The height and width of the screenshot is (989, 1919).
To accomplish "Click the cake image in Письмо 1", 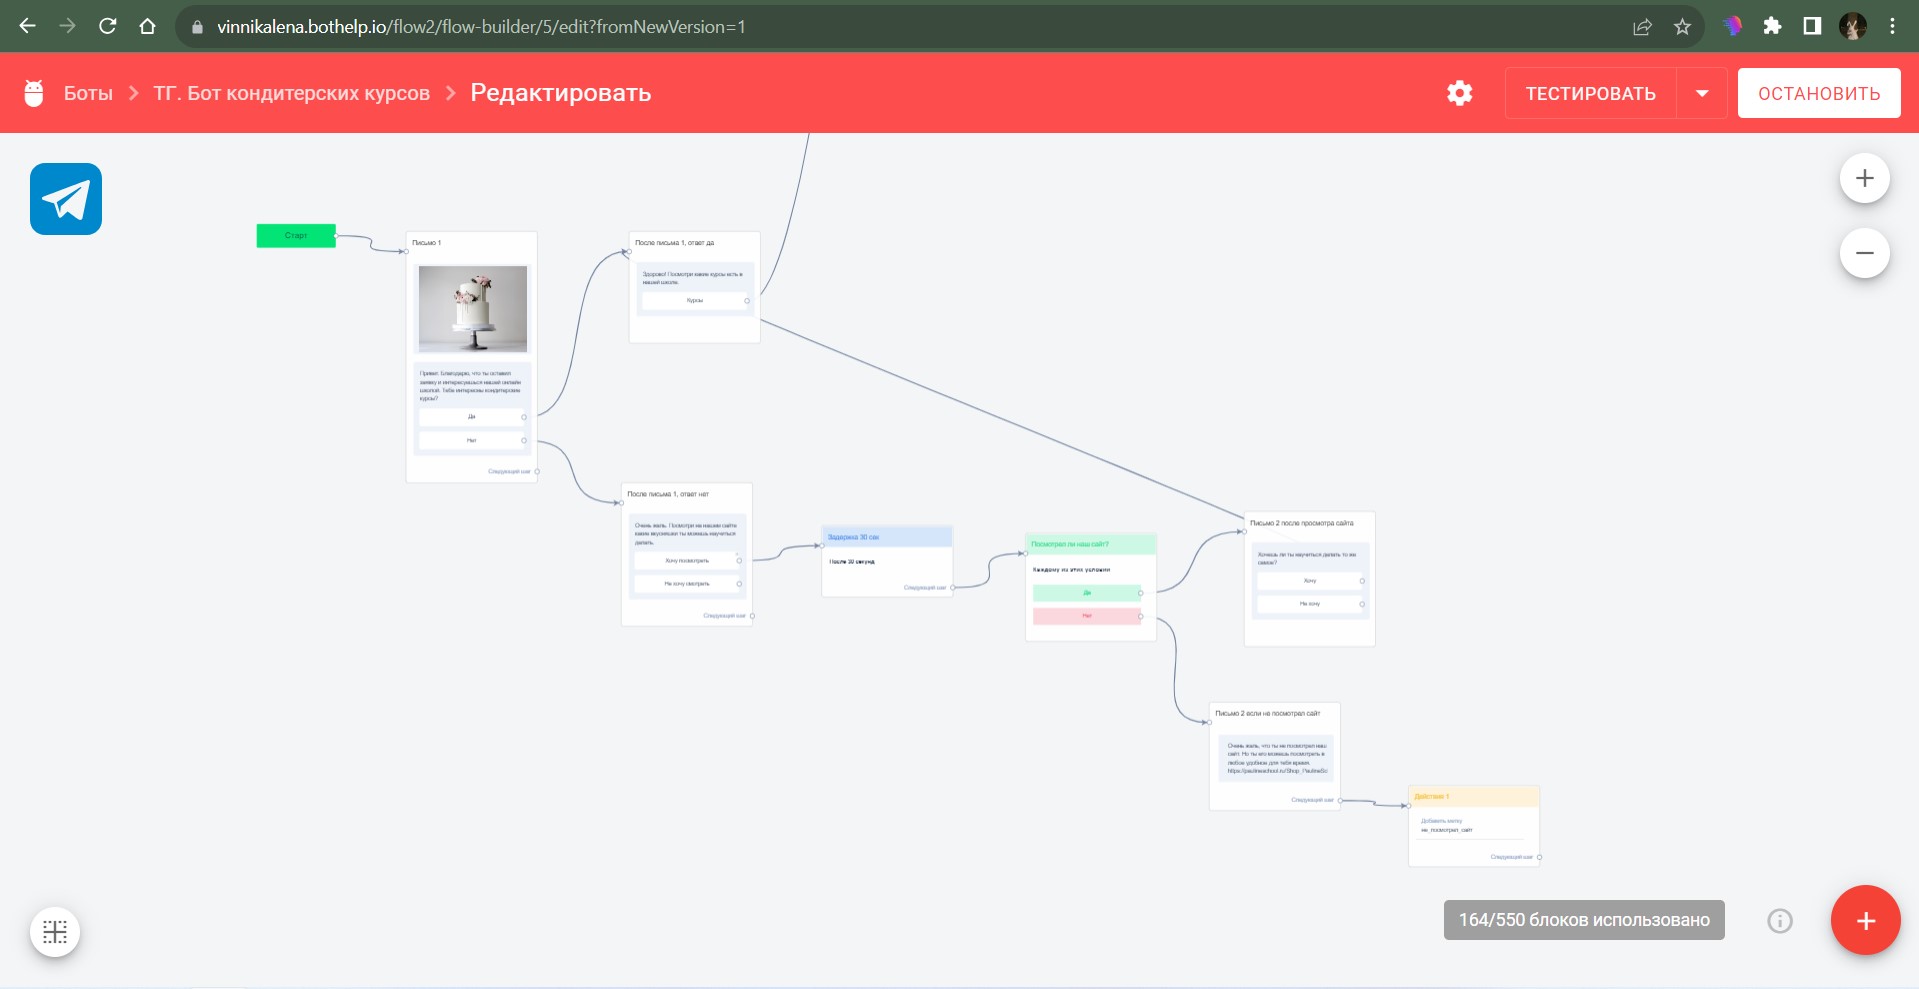I will pyautogui.click(x=472, y=308).
